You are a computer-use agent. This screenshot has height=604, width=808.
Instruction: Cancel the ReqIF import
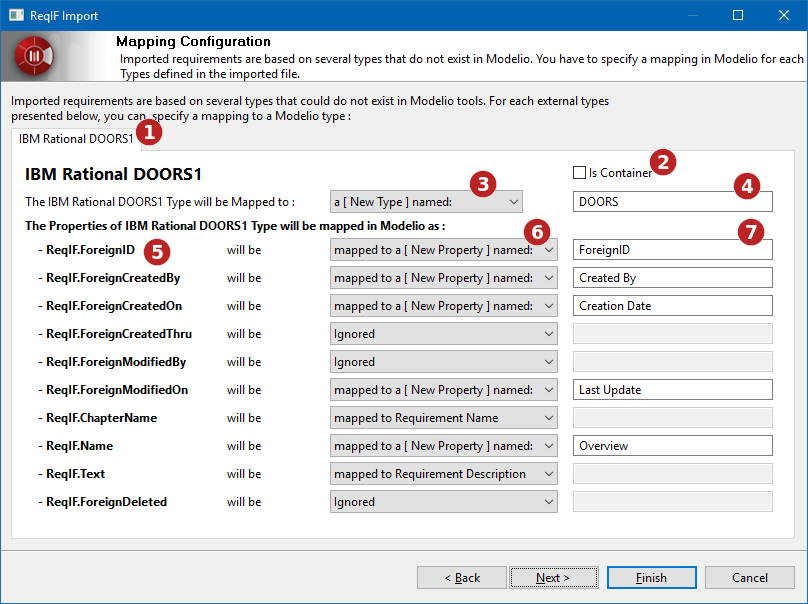[749, 578]
